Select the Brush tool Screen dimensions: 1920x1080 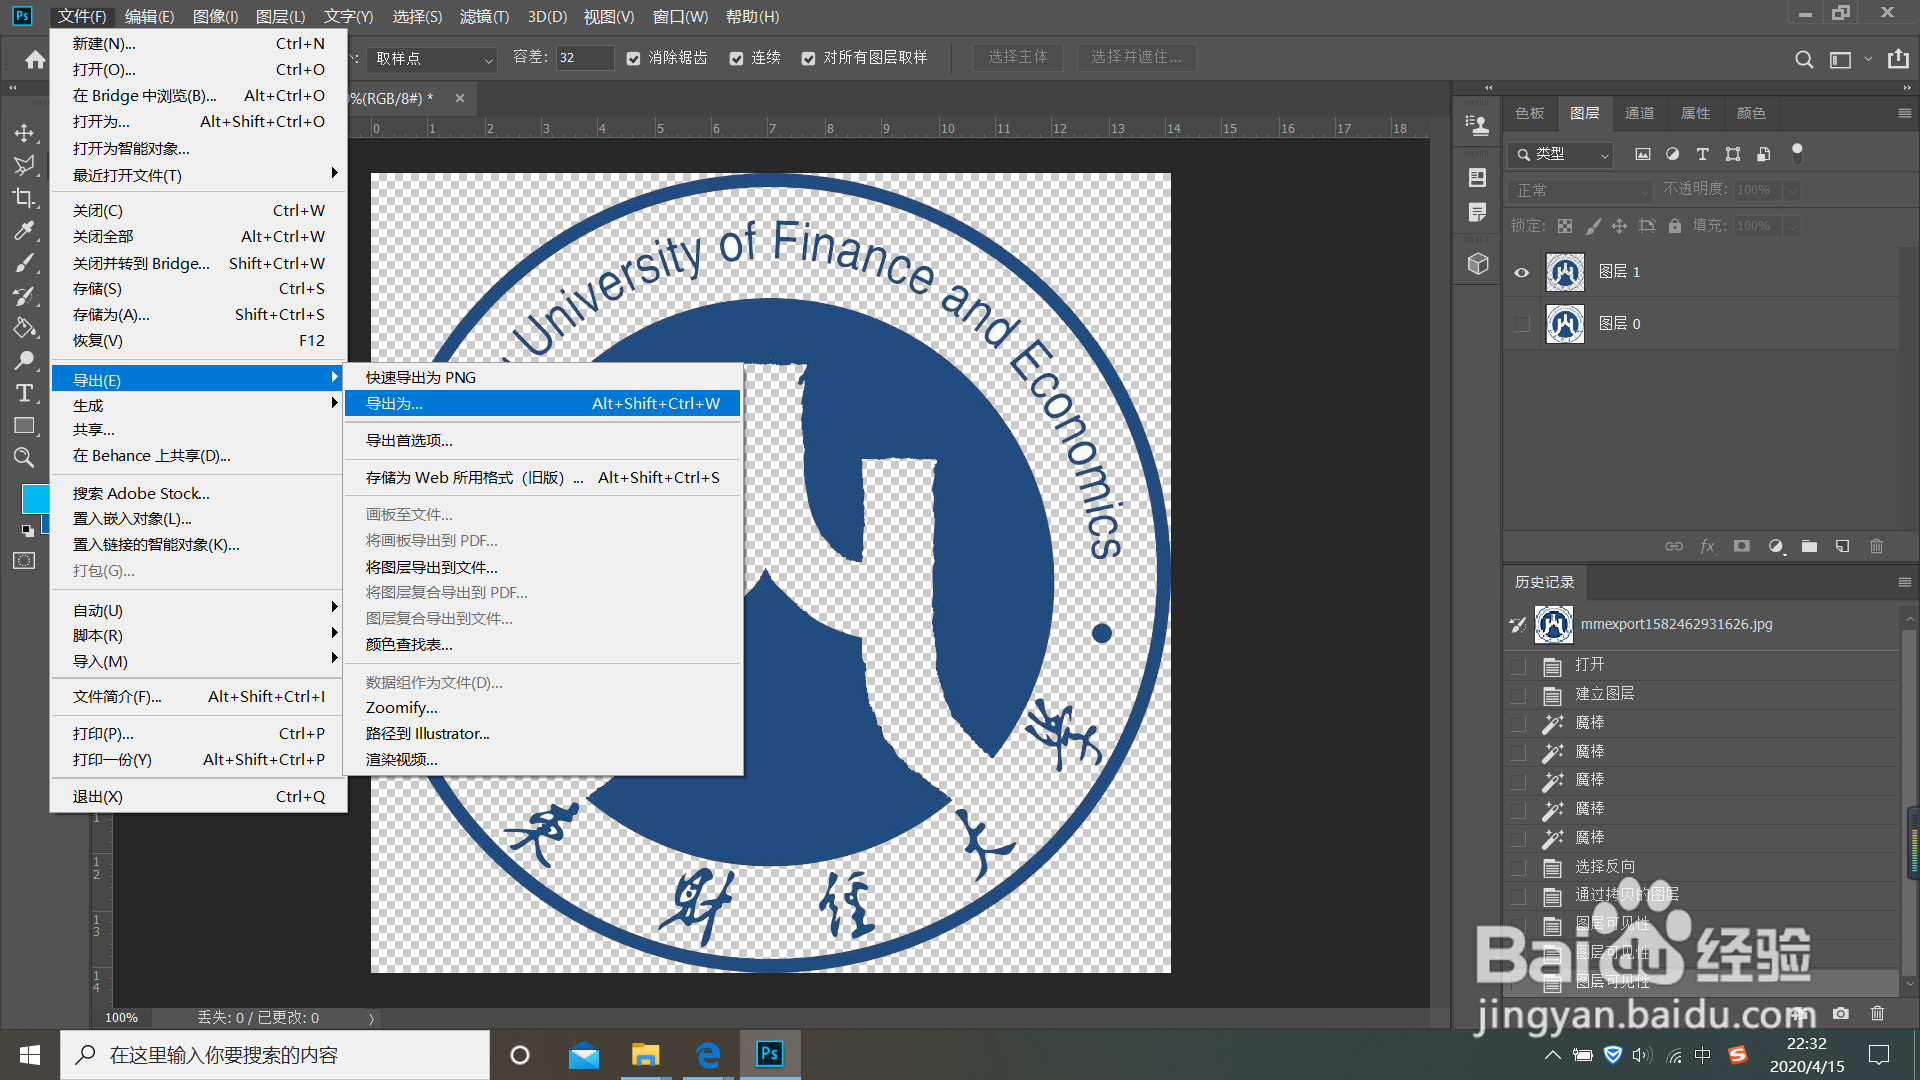pos(24,263)
